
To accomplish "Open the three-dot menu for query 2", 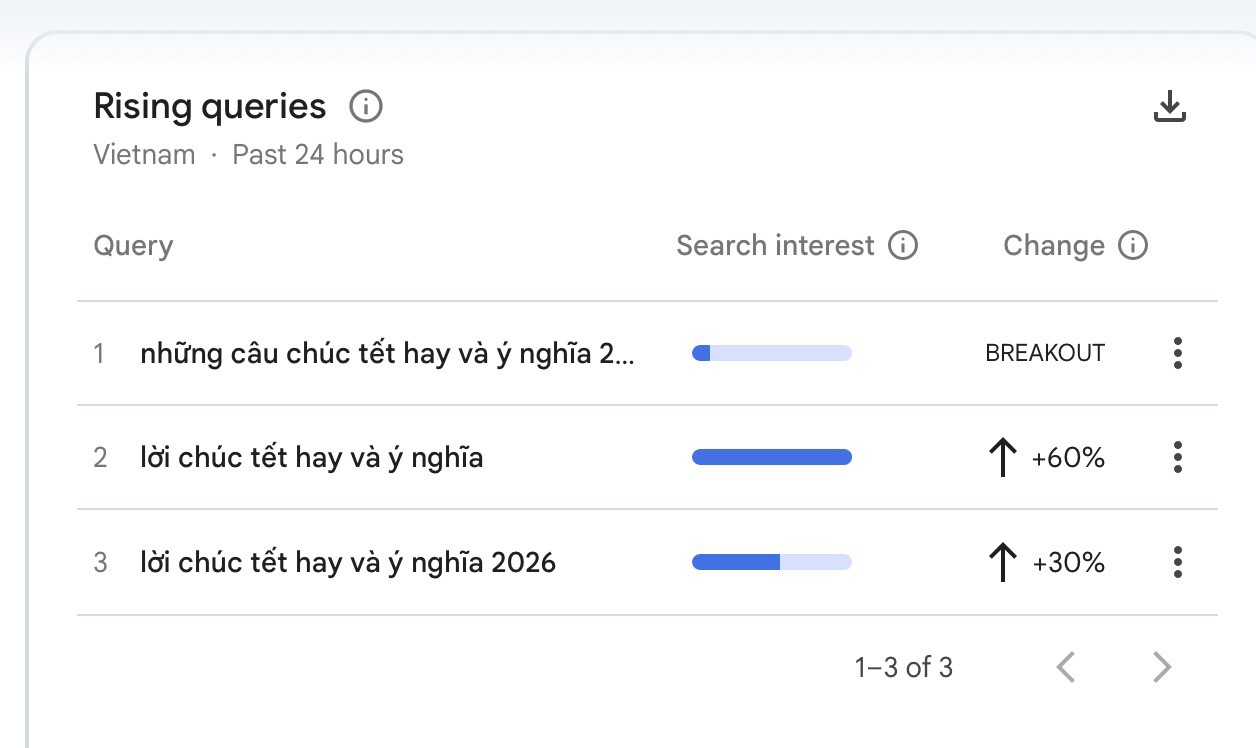I will click(x=1178, y=457).
